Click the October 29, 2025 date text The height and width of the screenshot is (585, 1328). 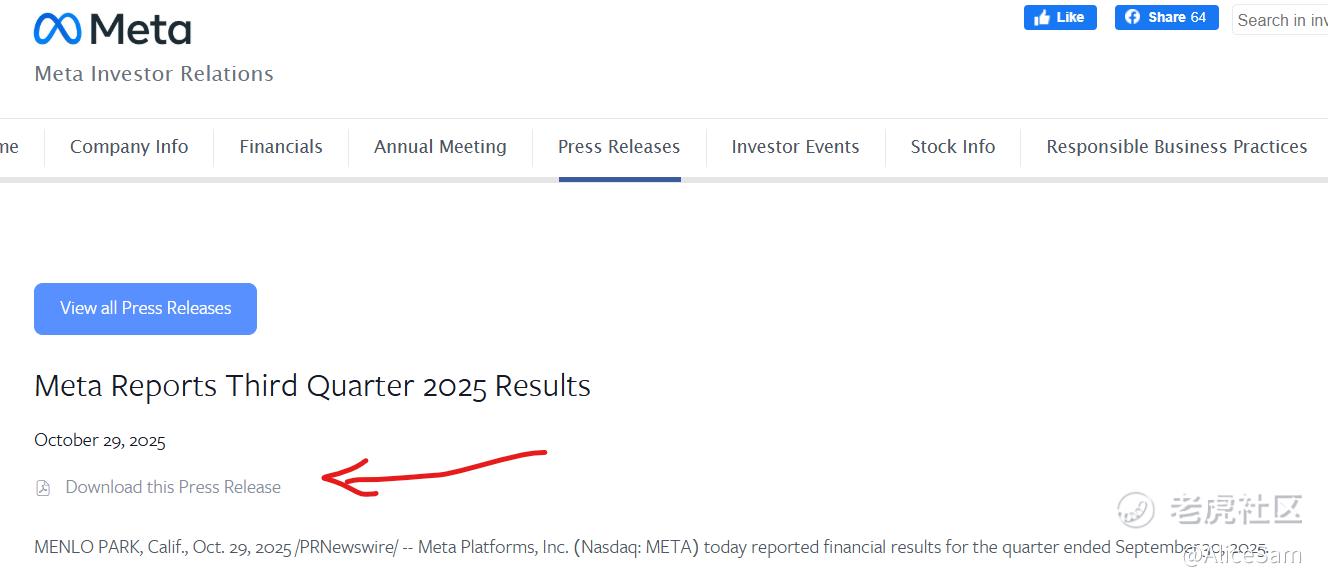pyautogui.click(x=100, y=440)
